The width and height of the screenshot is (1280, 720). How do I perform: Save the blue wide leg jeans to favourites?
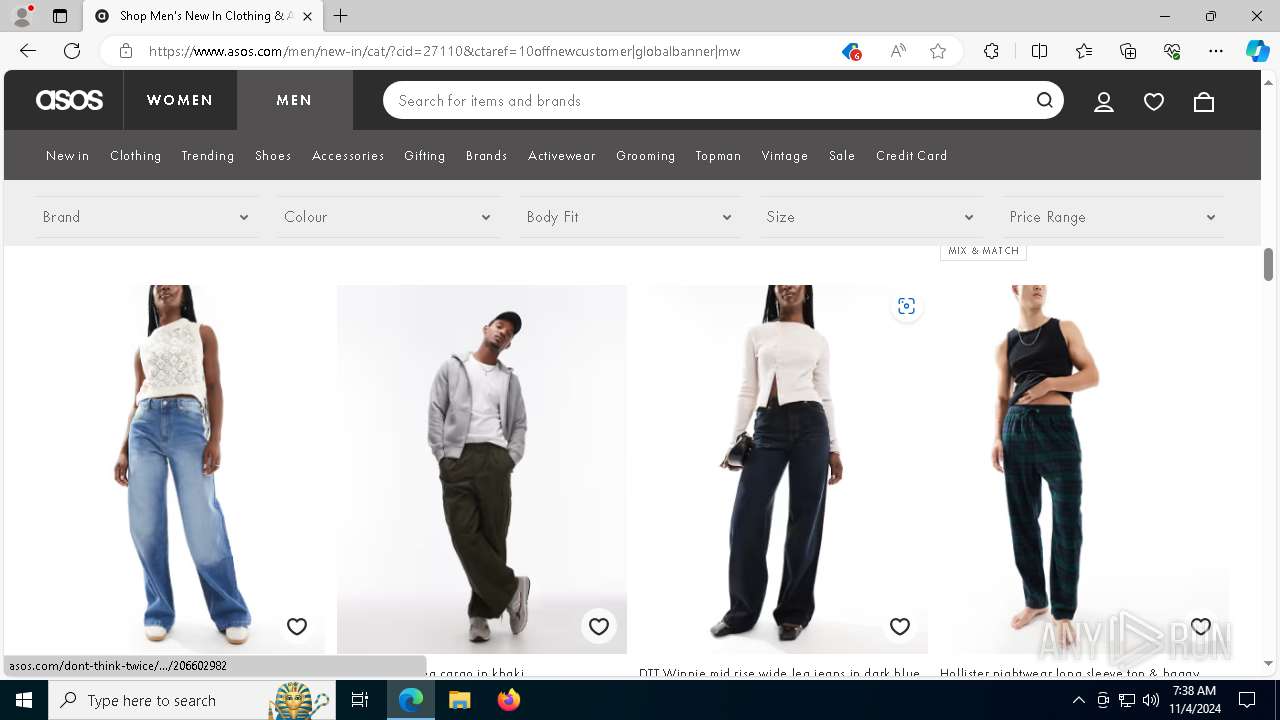[x=297, y=627]
